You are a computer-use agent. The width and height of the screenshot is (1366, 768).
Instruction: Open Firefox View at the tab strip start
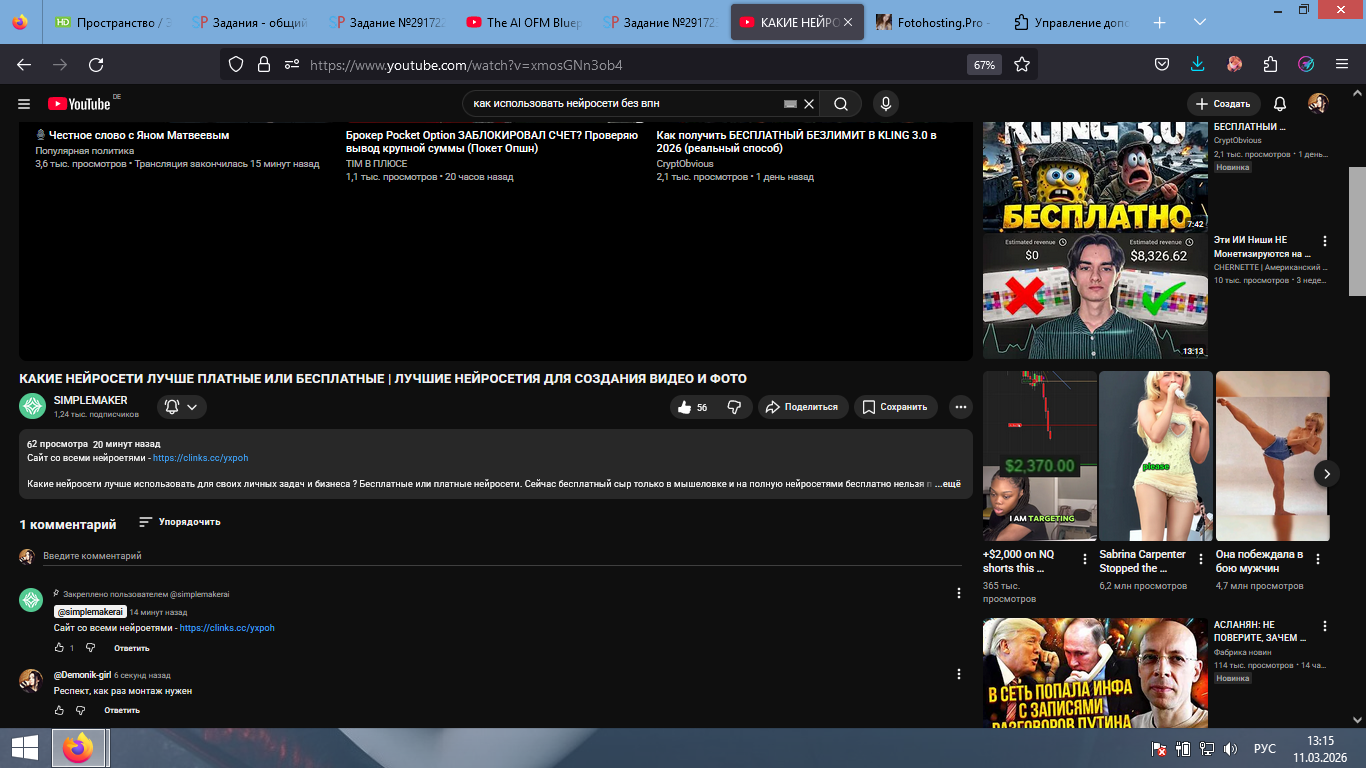pyautogui.click(x=21, y=22)
